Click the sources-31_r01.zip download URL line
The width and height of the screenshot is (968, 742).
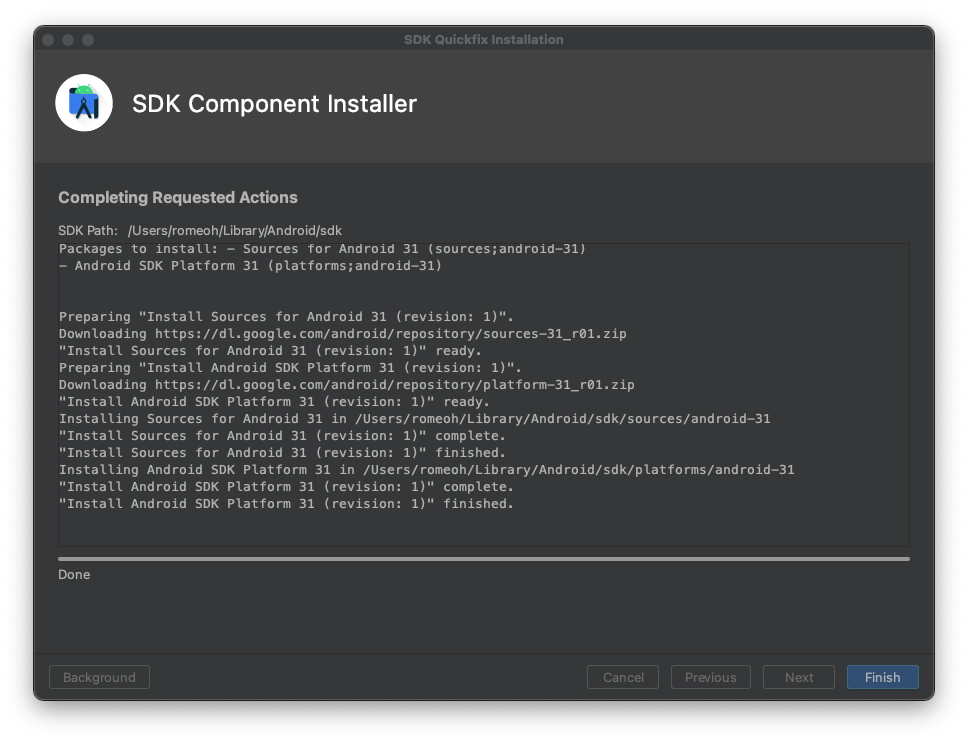(x=343, y=333)
